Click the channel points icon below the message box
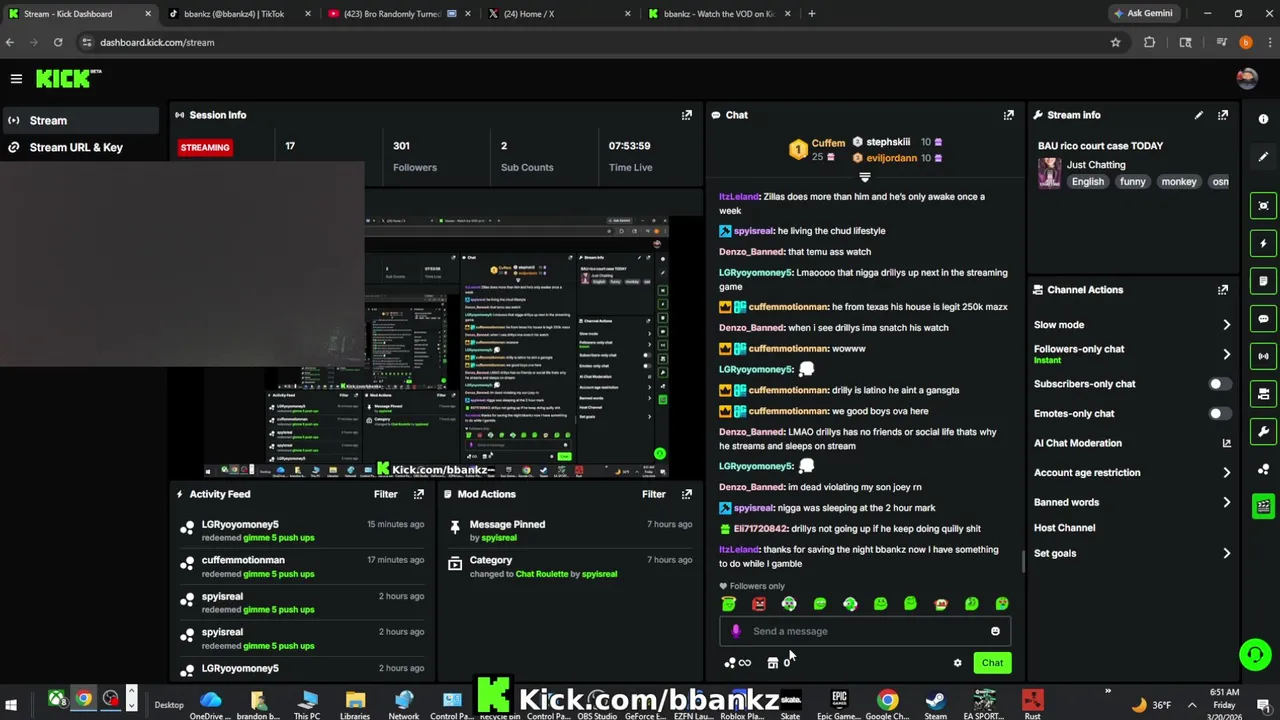 point(730,663)
